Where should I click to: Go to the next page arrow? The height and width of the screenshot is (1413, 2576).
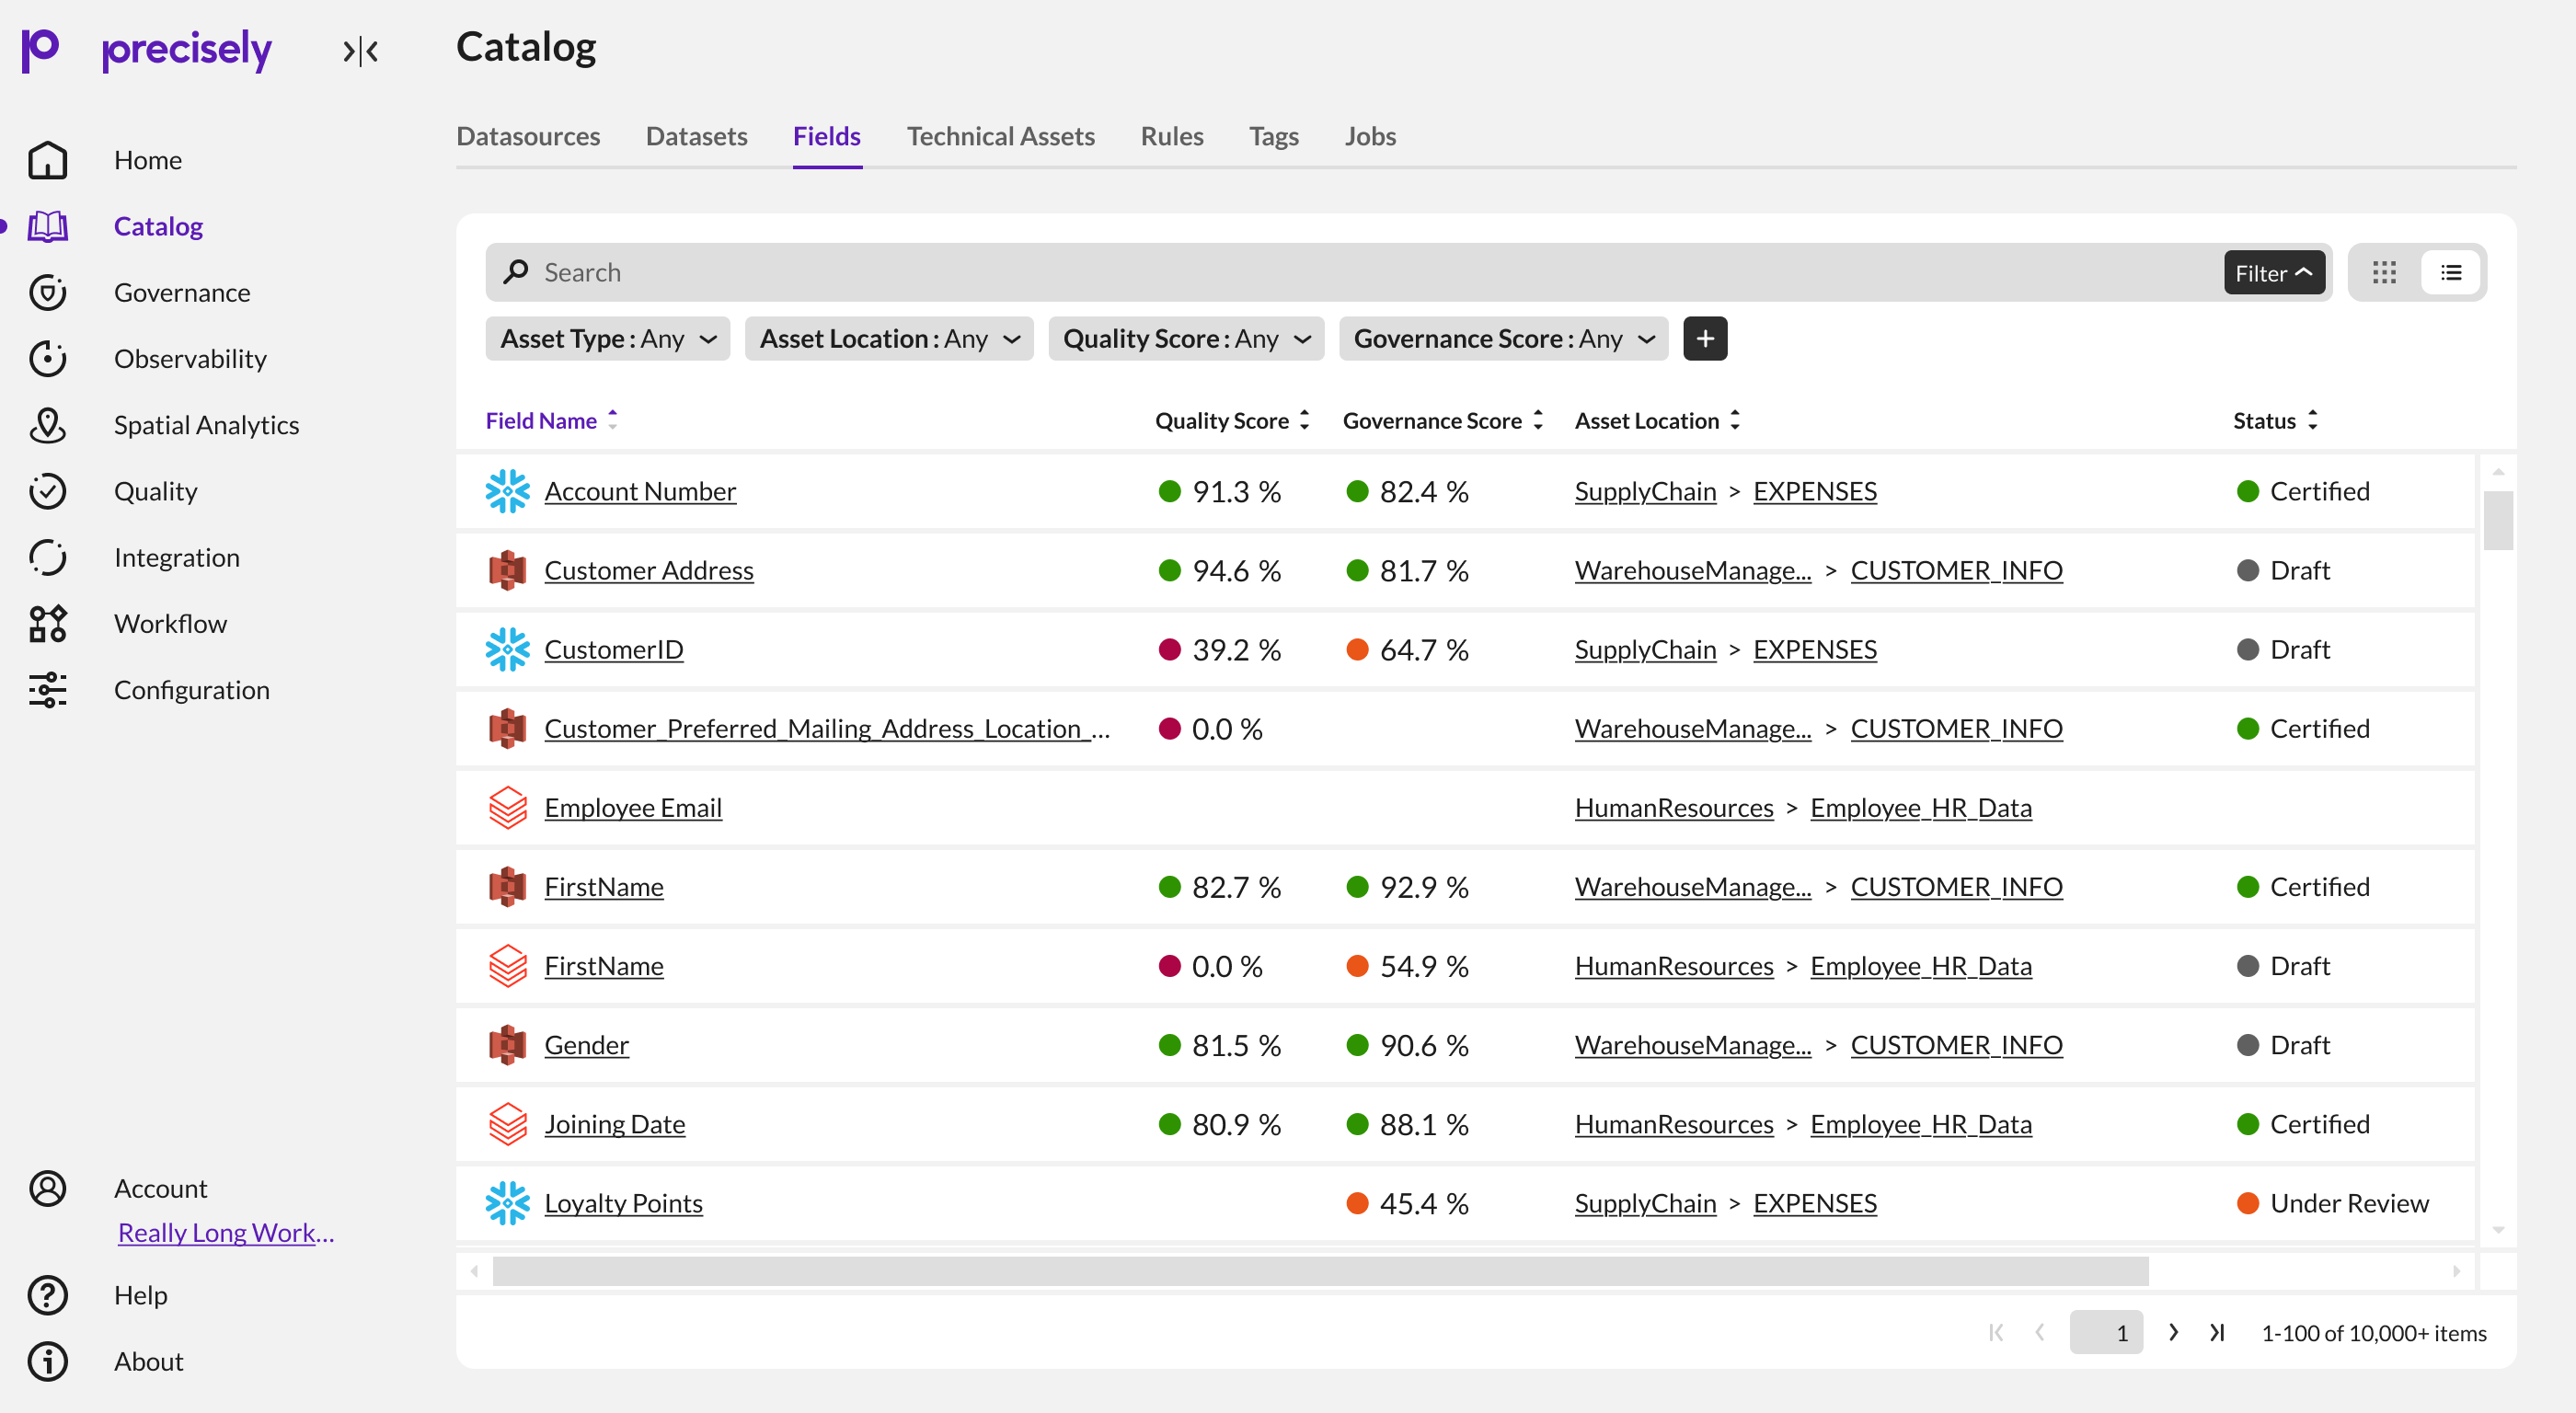[2173, 1332]
